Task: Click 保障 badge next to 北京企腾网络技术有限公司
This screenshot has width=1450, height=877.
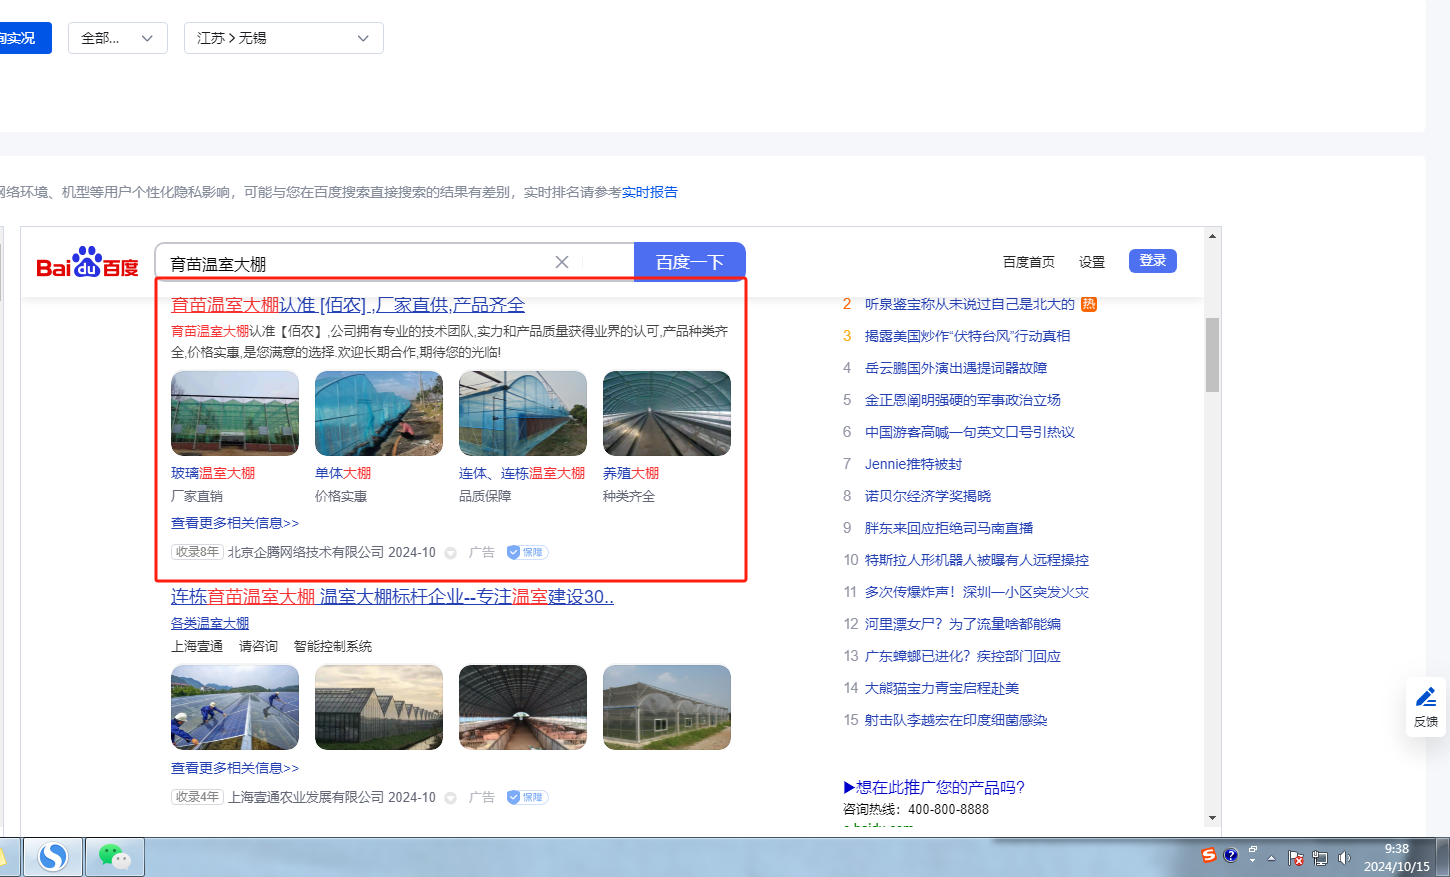Action: point(527,552)
